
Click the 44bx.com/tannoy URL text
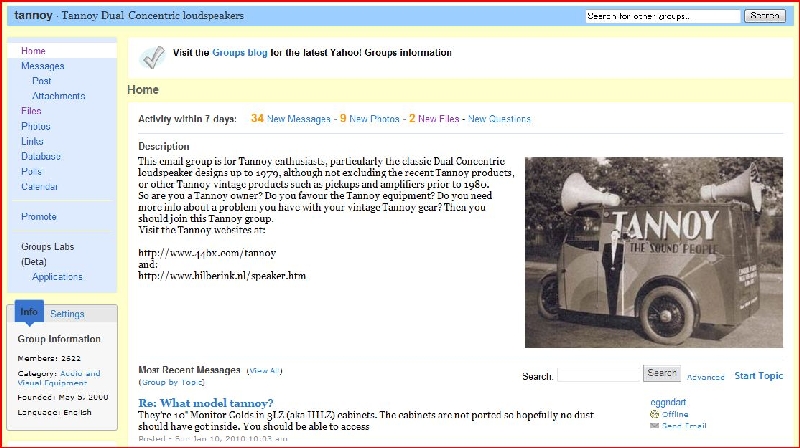pyautogui.click(x=207, y=253)
